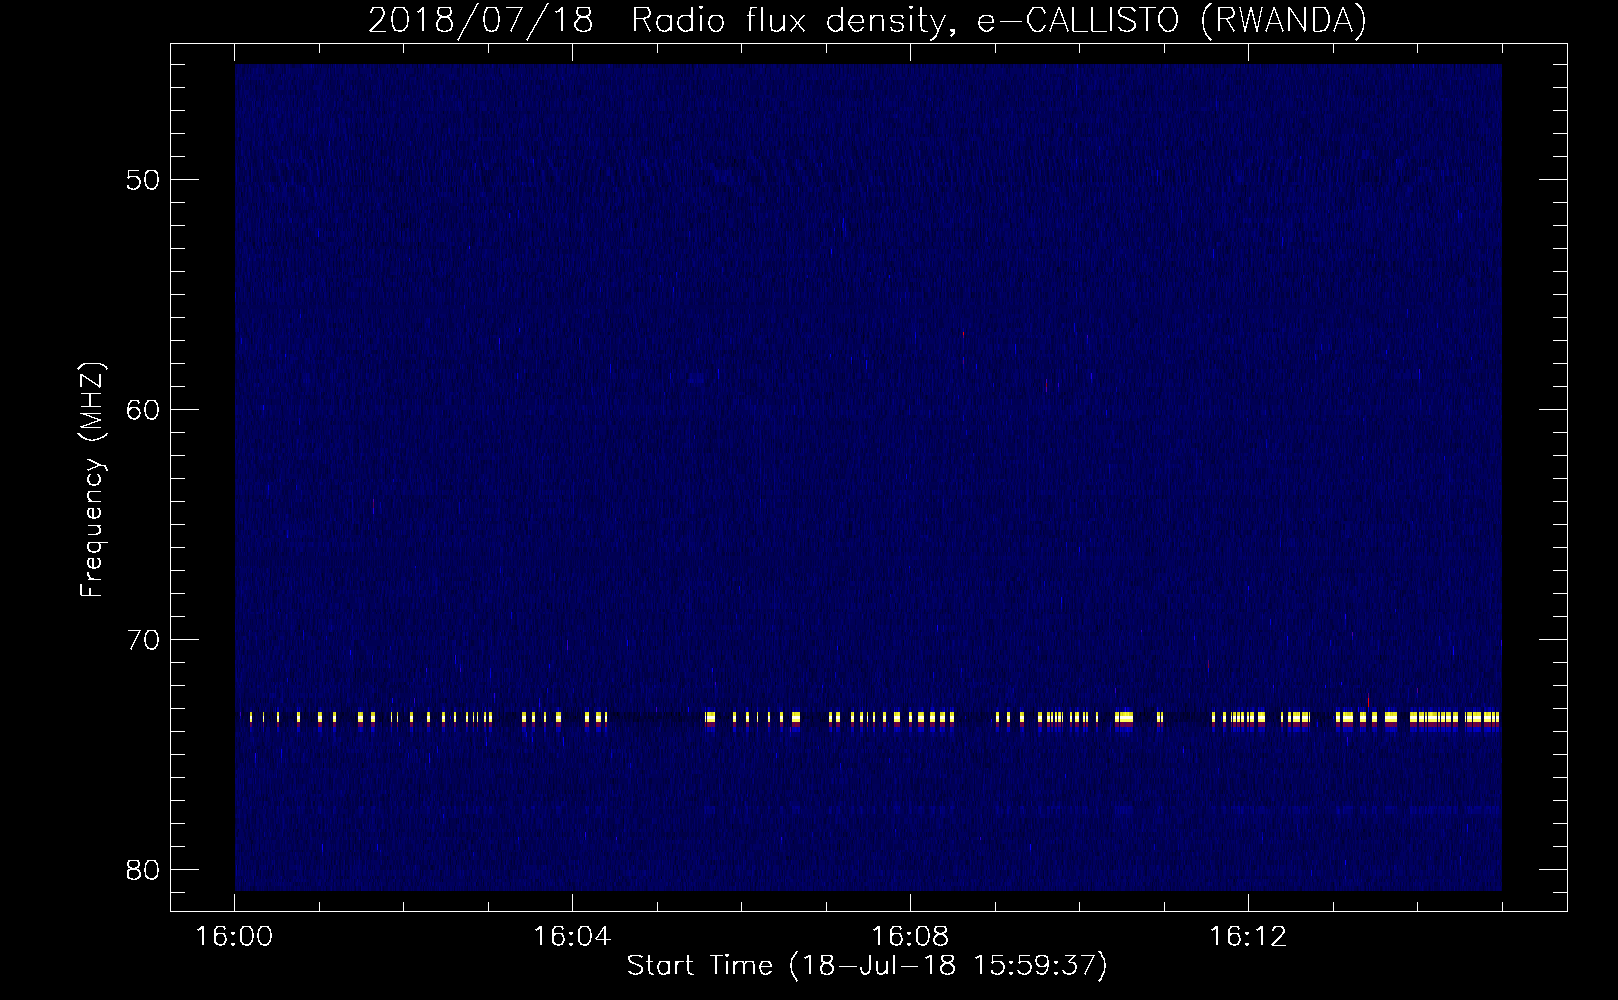Click the 'Frequency (MHZ)' axis label

92,480
